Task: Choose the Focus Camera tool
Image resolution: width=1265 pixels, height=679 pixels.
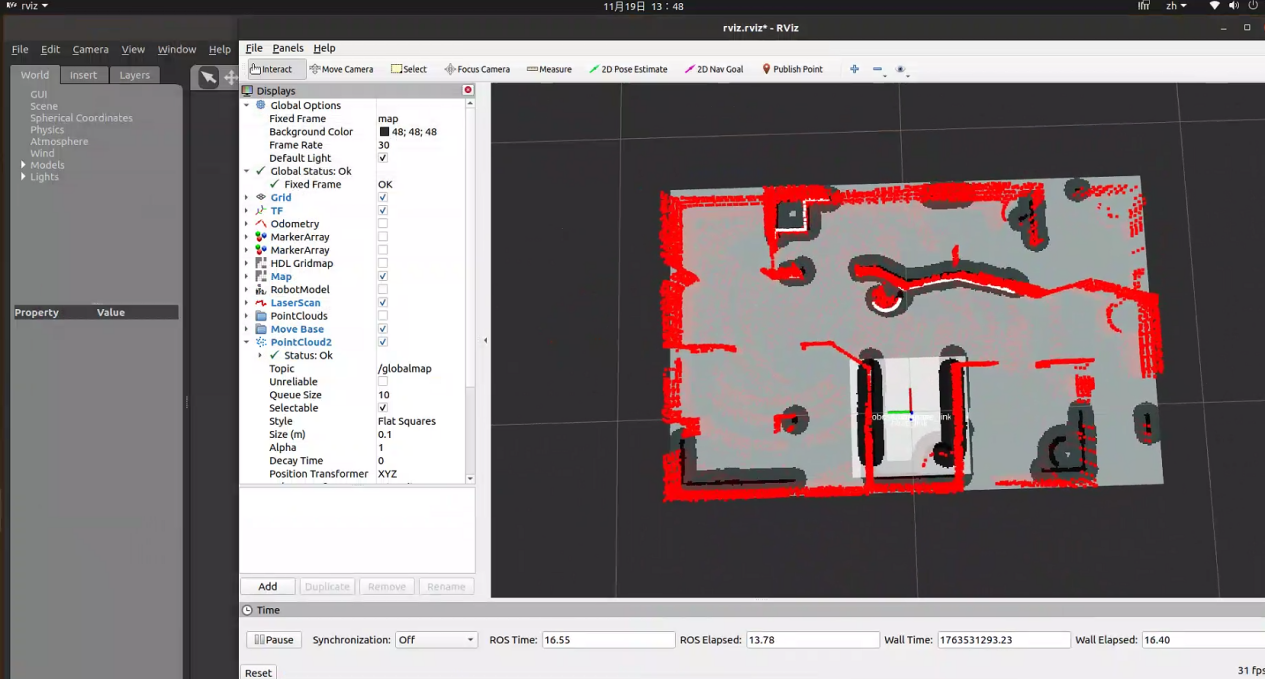Action: click(x=477, y=69)
